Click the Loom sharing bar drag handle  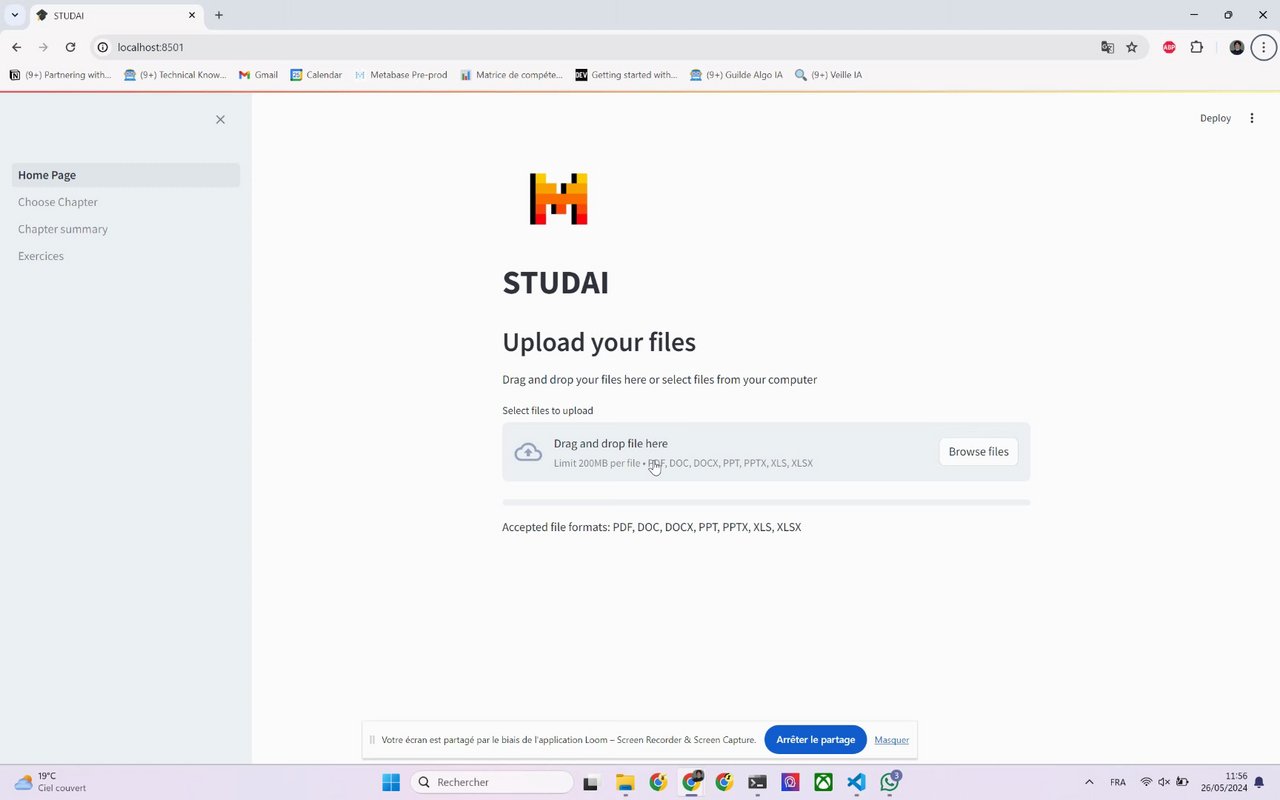[372, 740]
